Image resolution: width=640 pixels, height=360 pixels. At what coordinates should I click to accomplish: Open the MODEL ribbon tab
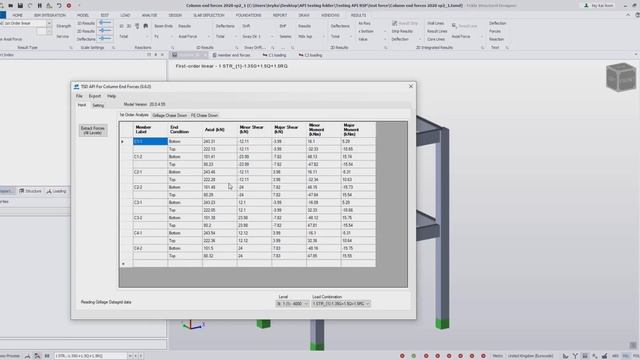(83, 15)
